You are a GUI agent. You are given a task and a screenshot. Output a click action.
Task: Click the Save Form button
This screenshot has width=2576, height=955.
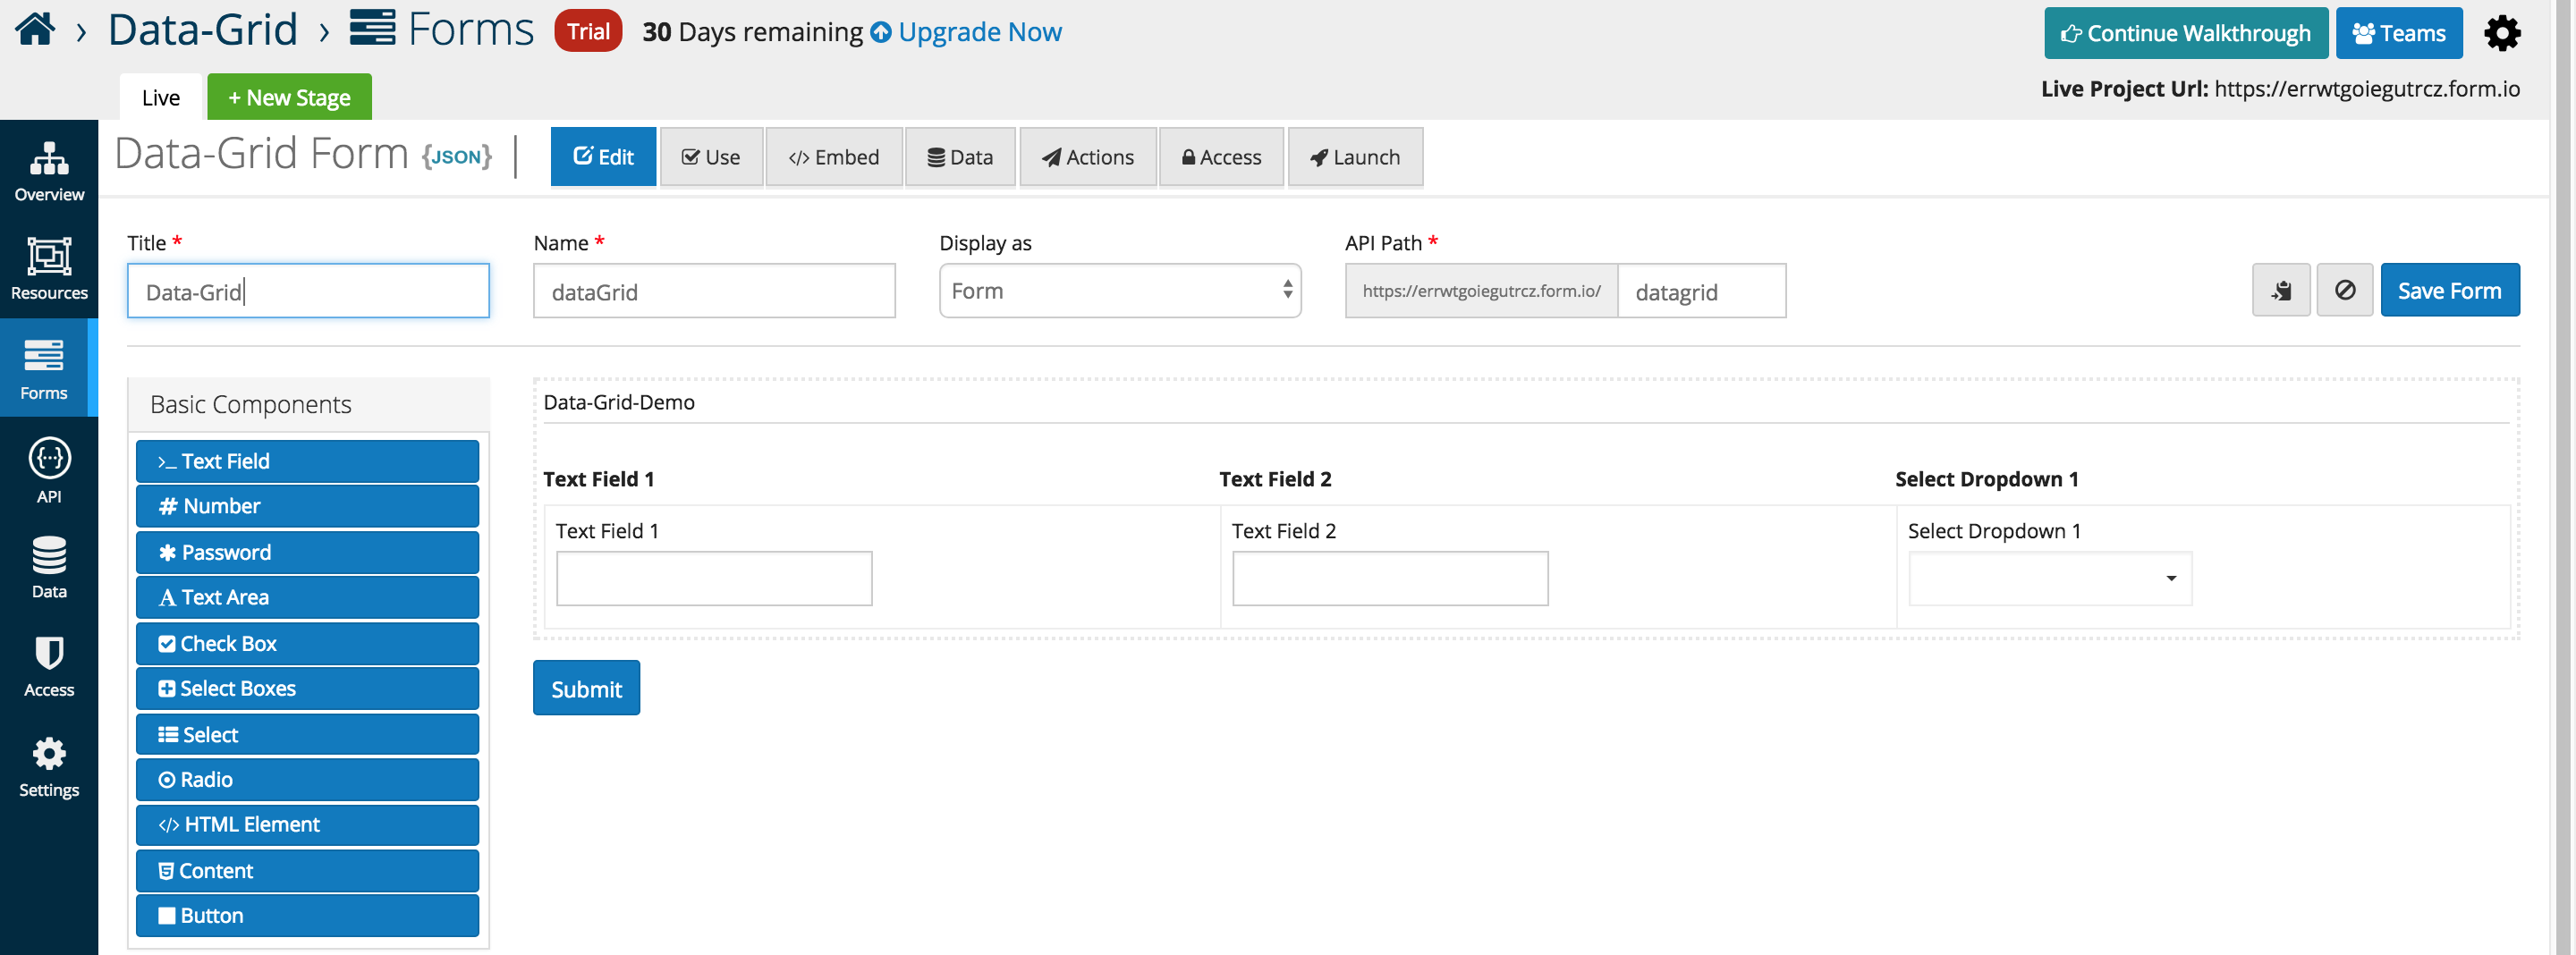pyautogui.click(x=2449, y=290)
